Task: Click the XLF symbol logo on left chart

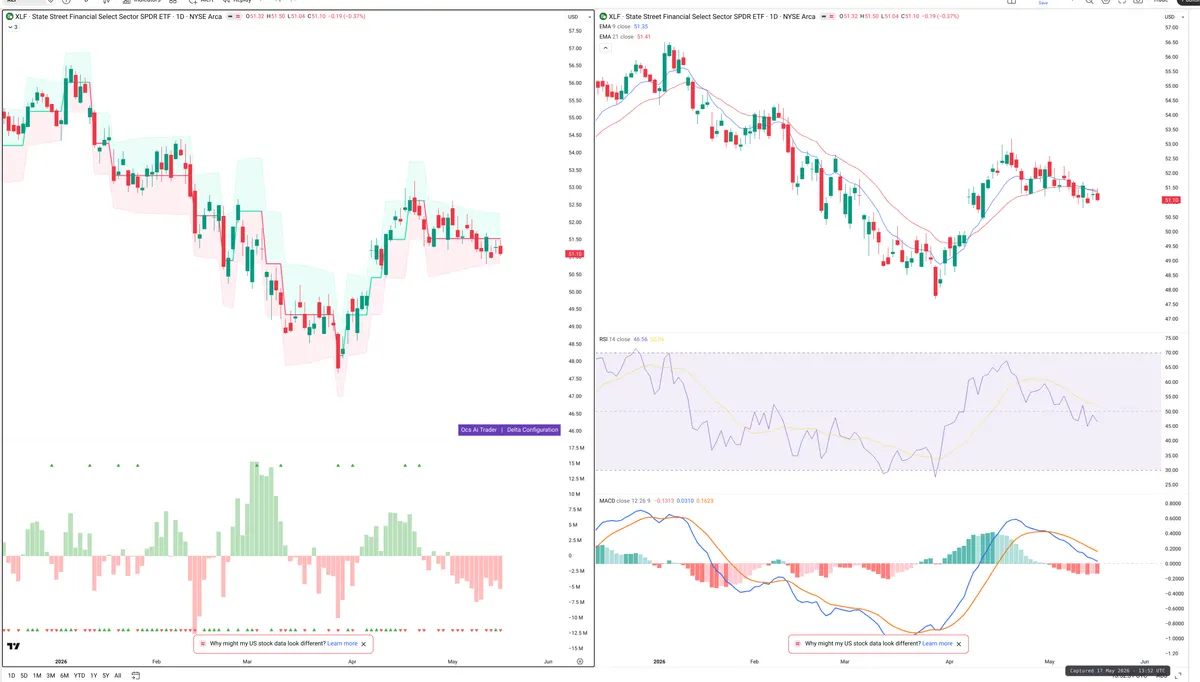Action: coord(10,17)
